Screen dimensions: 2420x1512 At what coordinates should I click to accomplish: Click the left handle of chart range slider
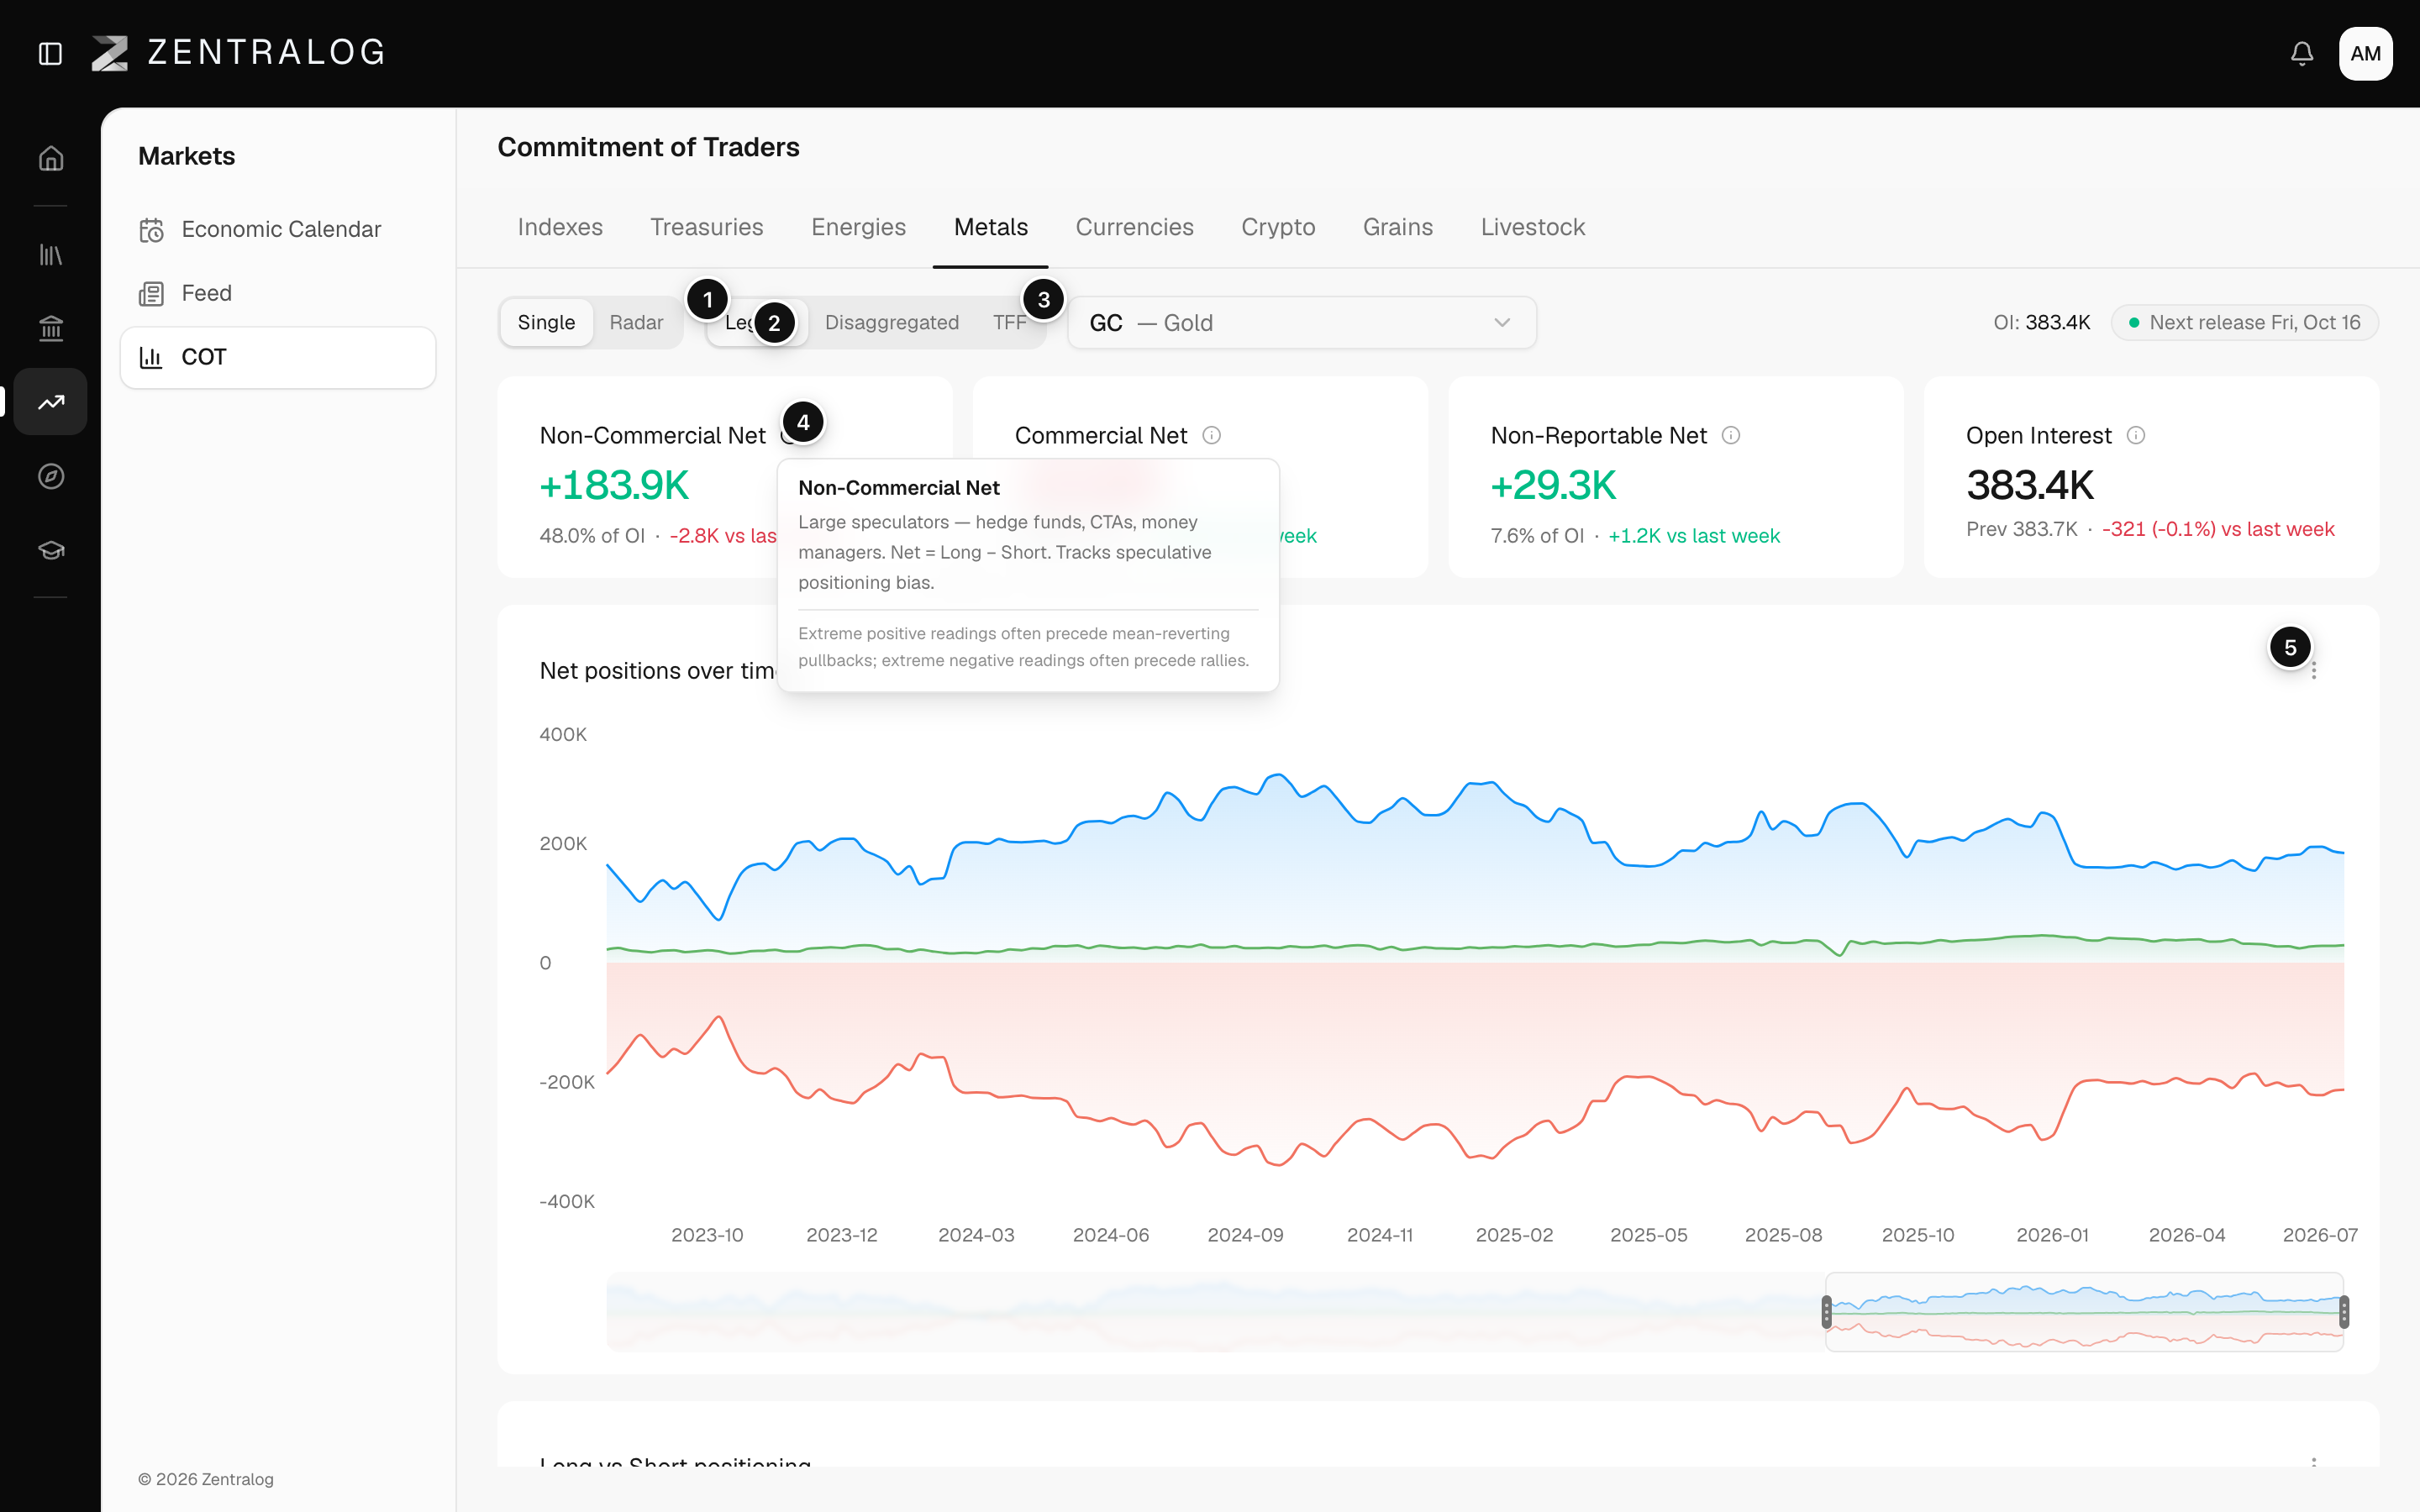tap(1826, 1311)
